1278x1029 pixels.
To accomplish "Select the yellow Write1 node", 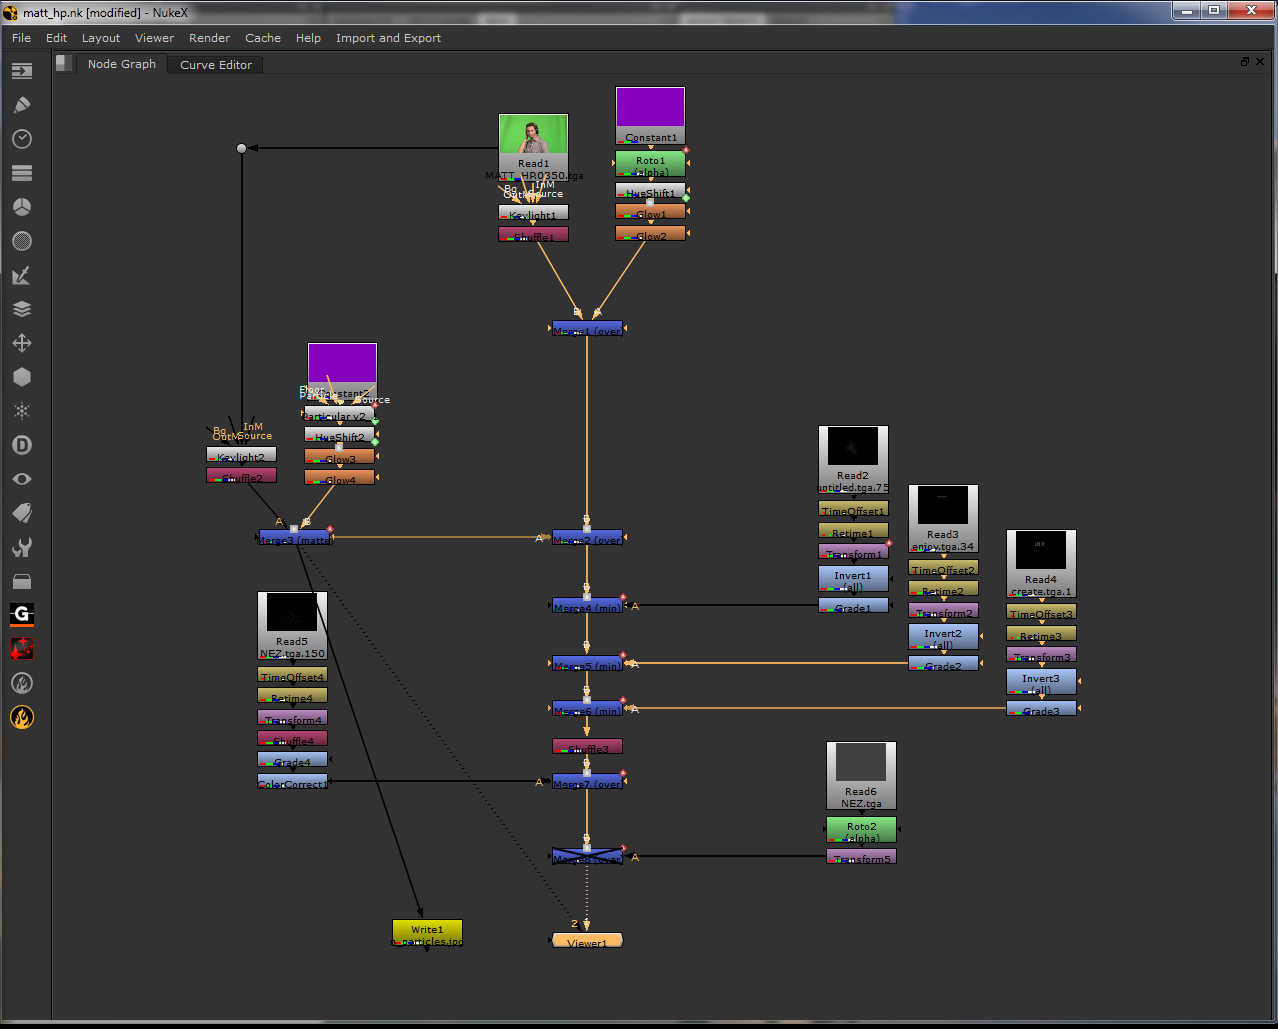I will [427, 930].
